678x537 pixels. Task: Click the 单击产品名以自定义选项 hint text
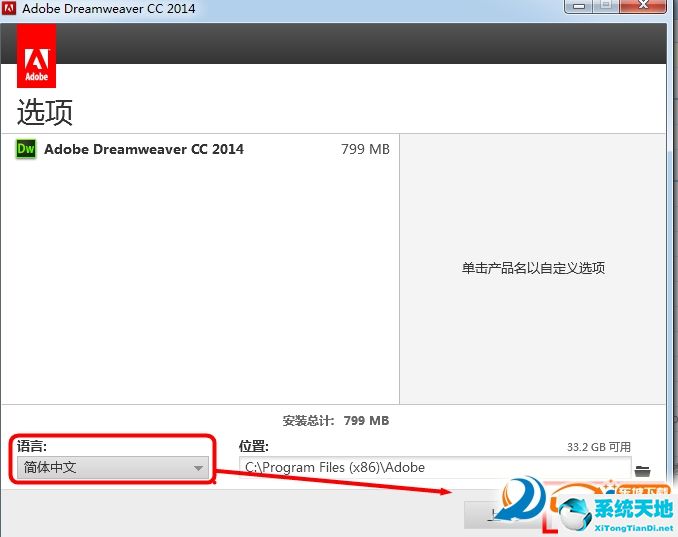[x=533, y=268]
